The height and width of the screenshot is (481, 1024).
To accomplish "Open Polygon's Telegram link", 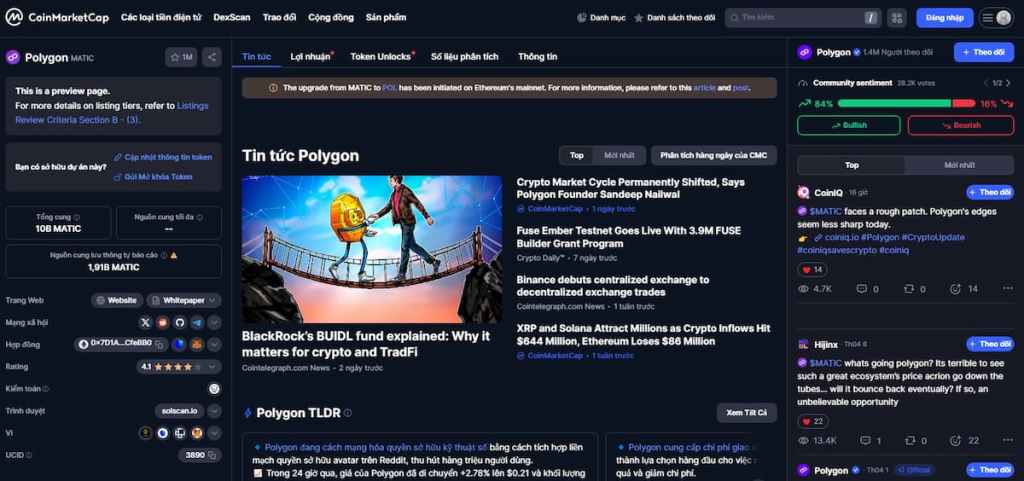I will [x=197, y=322].
